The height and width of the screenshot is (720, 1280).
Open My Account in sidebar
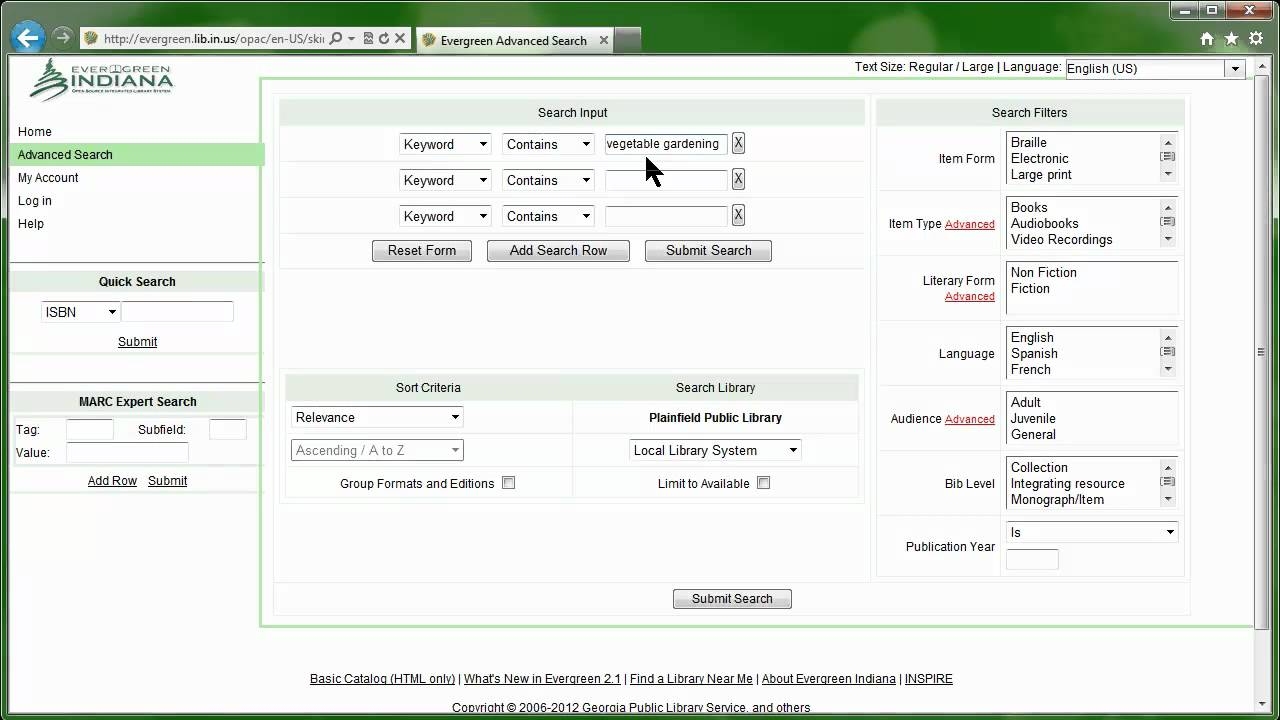coord(48,177)
